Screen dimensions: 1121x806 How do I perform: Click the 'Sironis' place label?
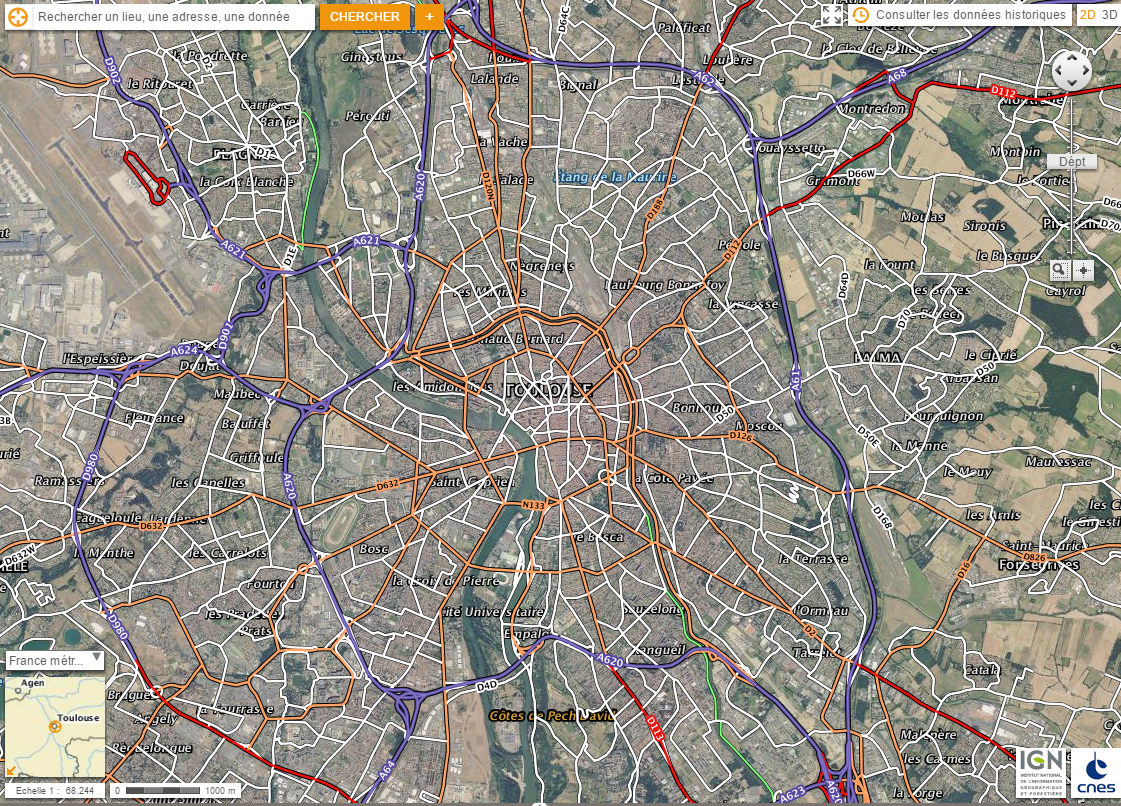pyautogui.click(x=984, y=225)
